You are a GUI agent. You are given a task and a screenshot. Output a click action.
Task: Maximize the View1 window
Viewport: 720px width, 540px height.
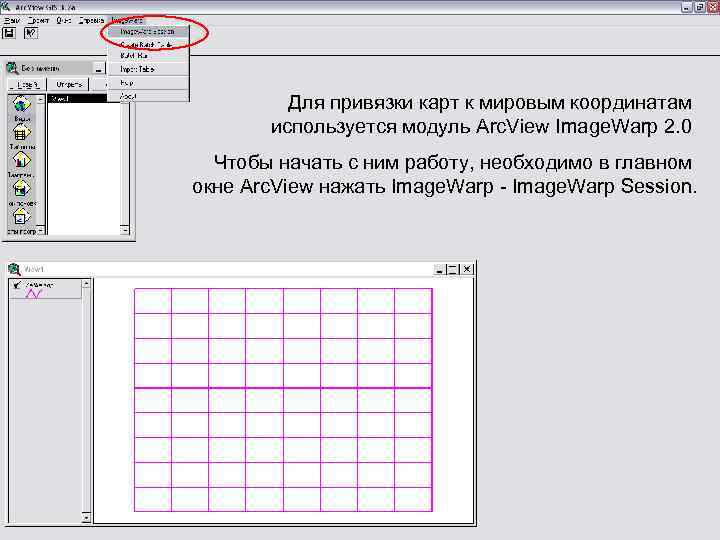click(453, 270)
